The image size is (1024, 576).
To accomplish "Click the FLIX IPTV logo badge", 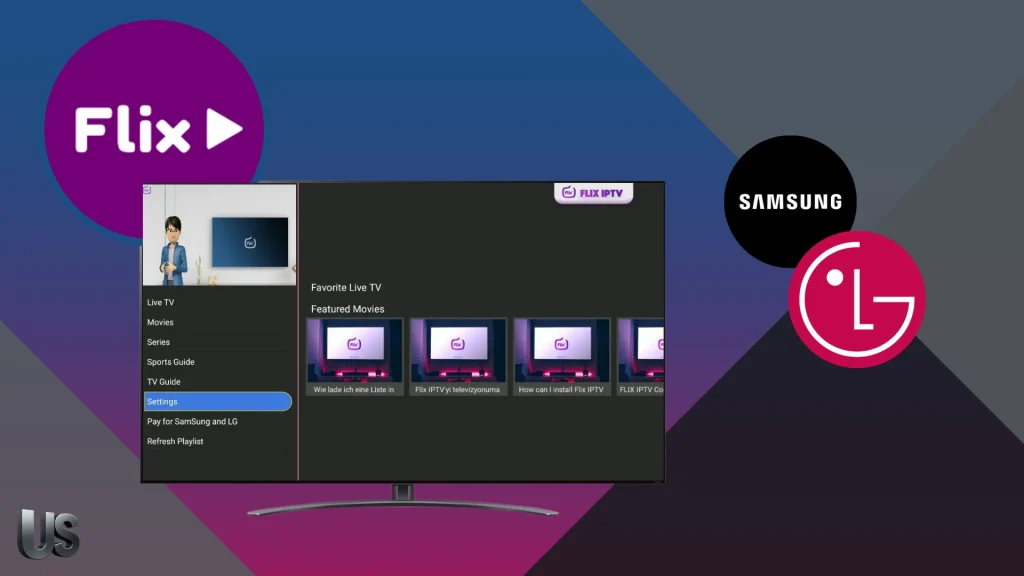I will pos(593,193).
